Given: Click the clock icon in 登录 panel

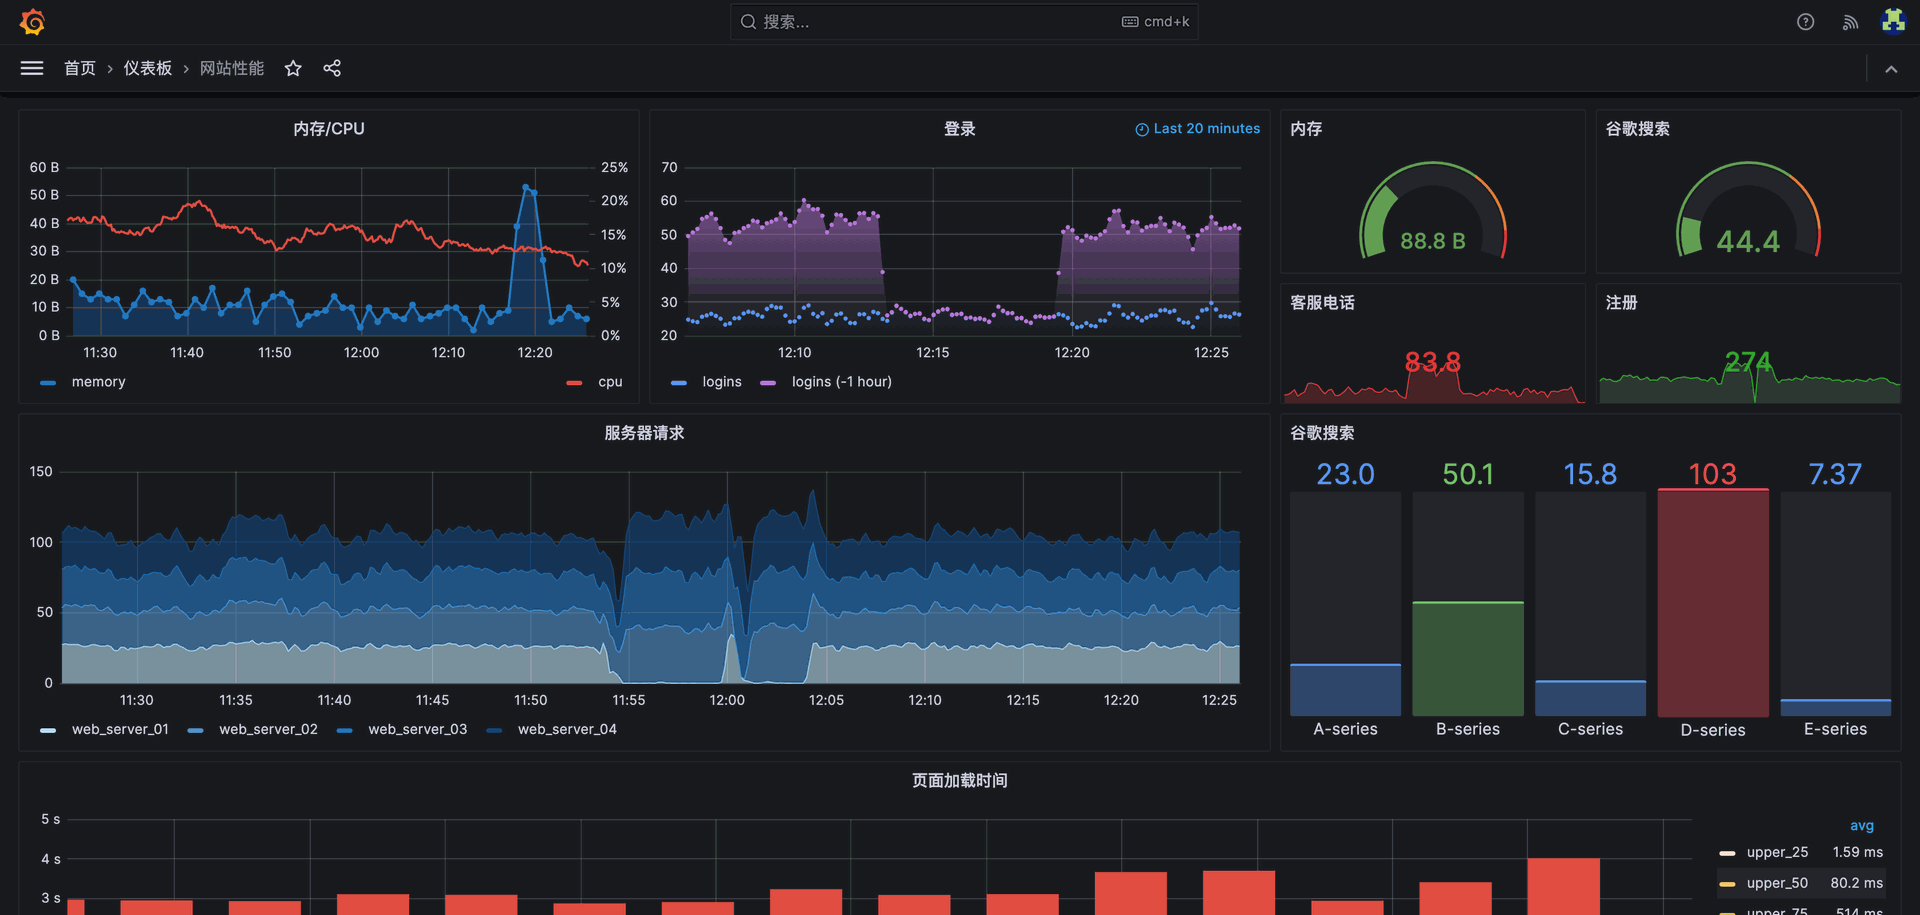Looking at the screenshot, I should (1141, 129).
